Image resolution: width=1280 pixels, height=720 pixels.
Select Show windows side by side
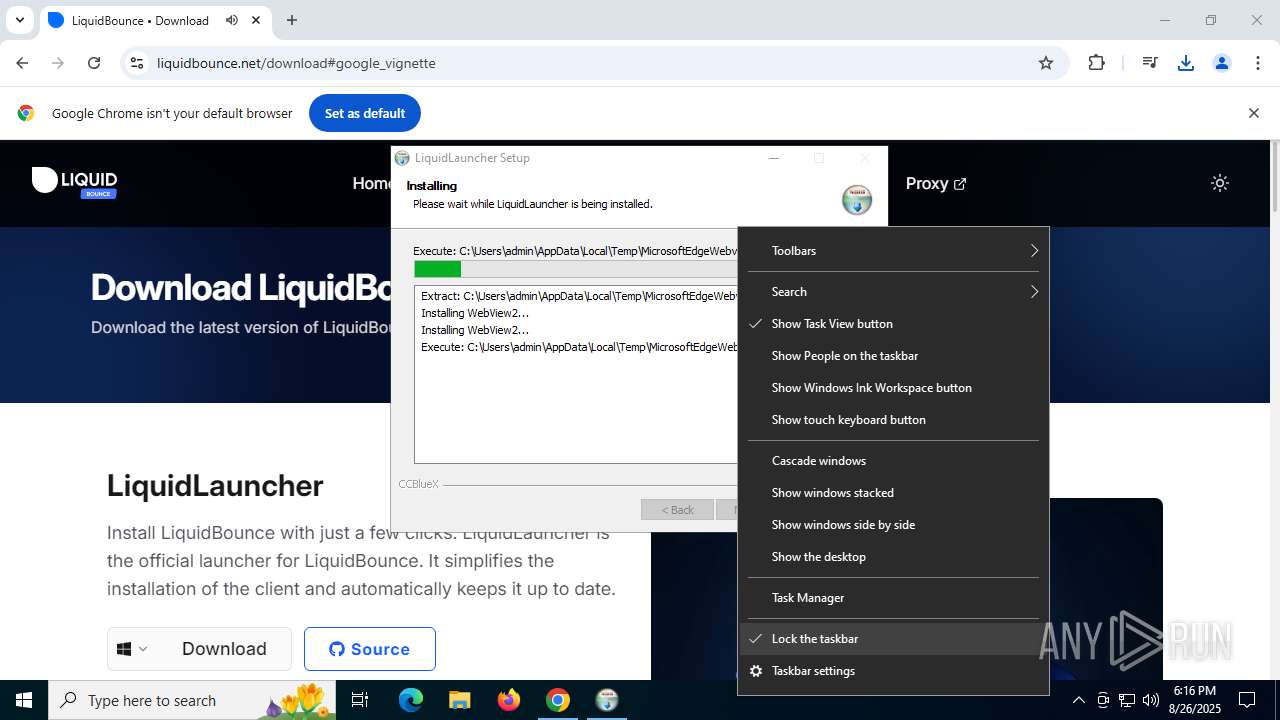pyautogui.click(x=894, y=525)
